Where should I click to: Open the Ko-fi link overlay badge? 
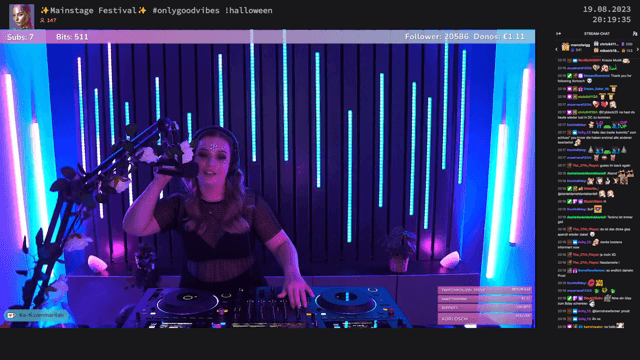[x=36, y=316]
